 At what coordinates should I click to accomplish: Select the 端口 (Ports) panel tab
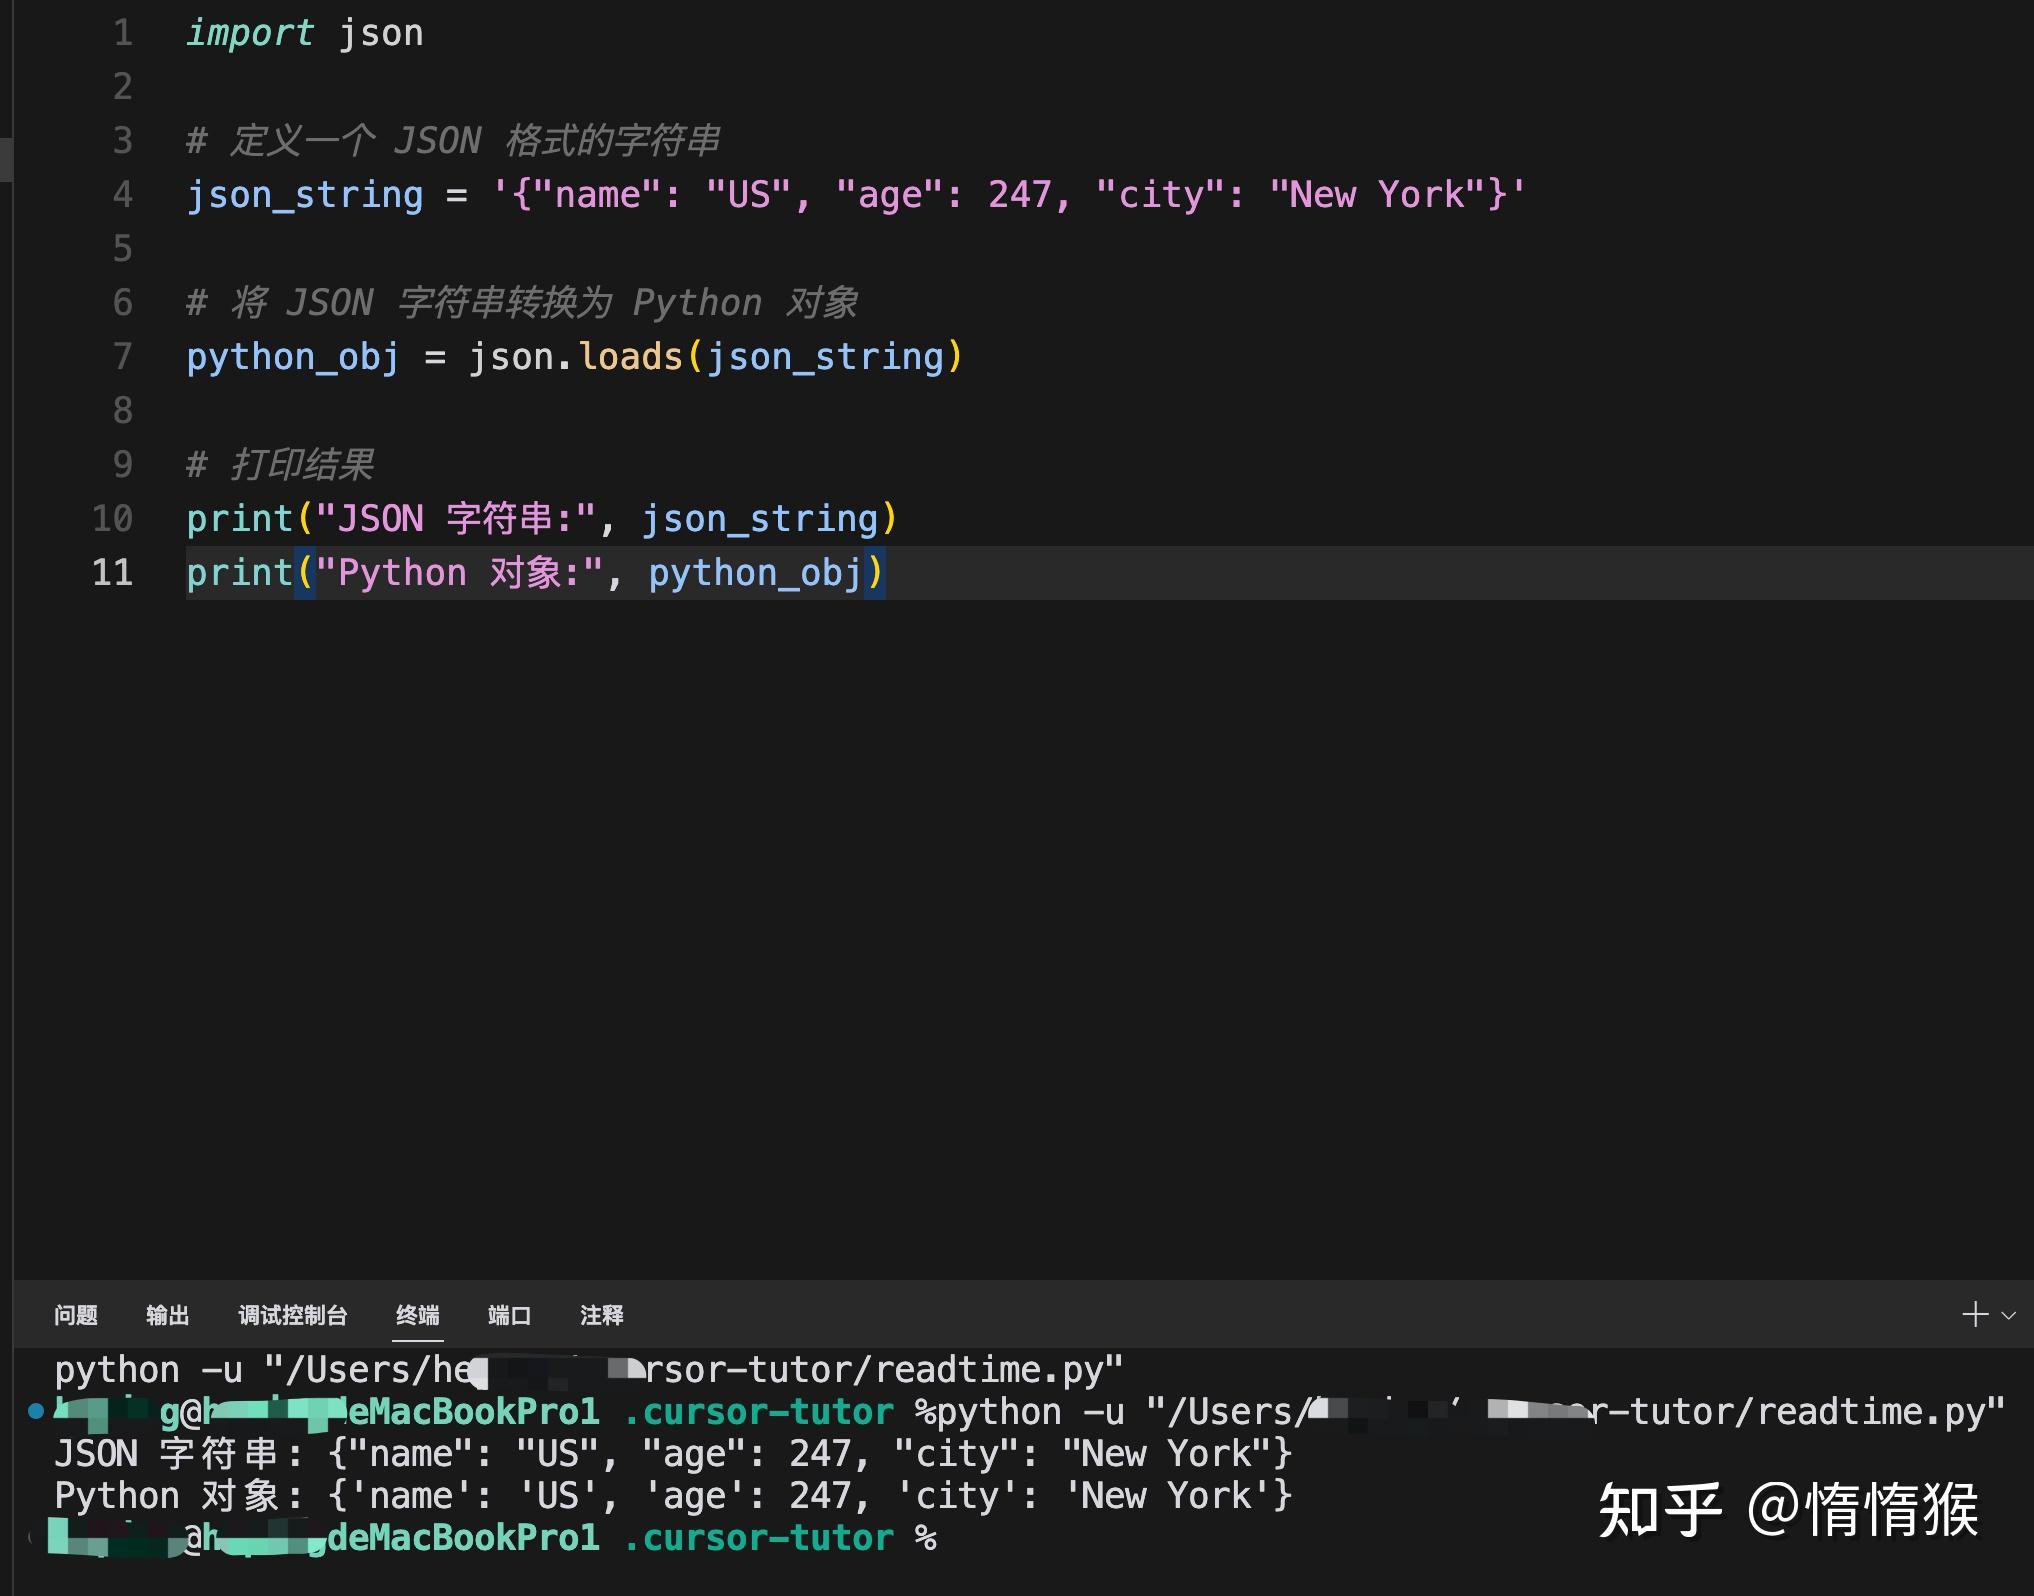pos(508,1316)
